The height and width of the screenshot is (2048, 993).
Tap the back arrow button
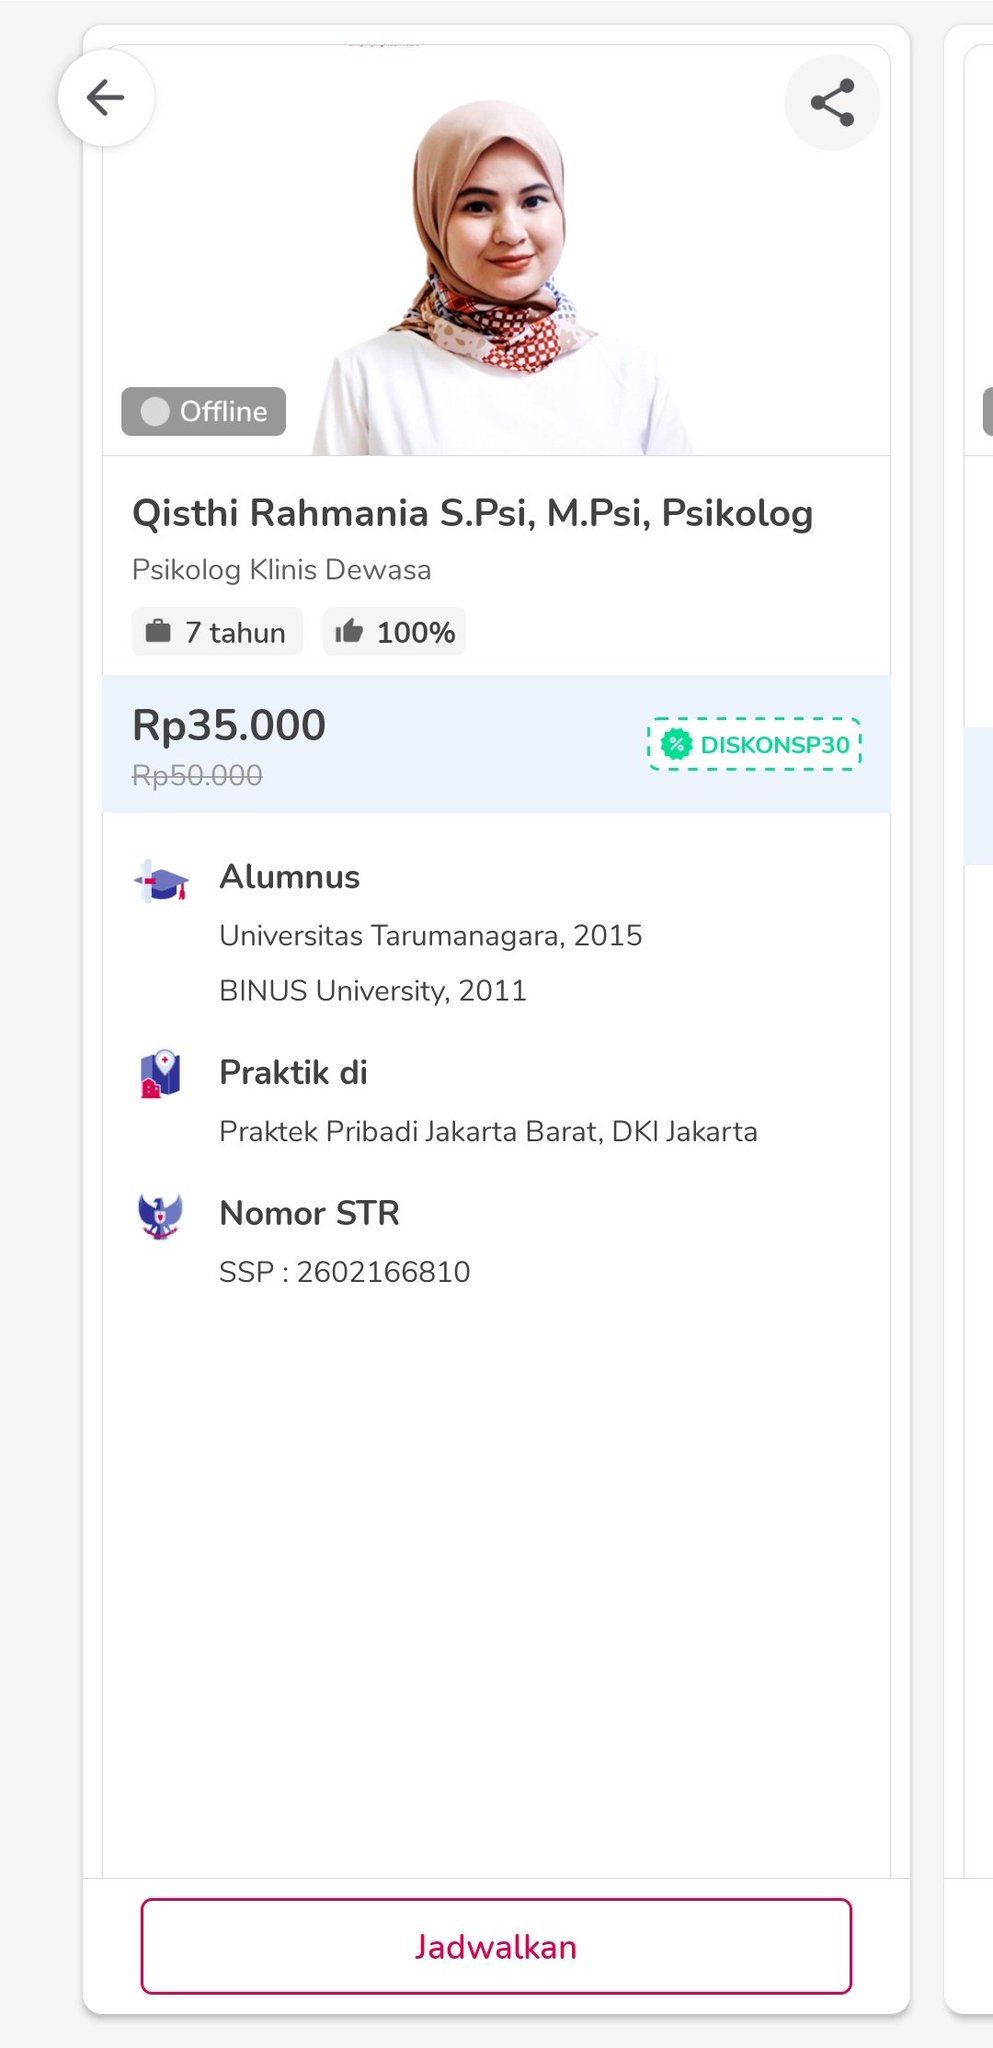point(105,98)
